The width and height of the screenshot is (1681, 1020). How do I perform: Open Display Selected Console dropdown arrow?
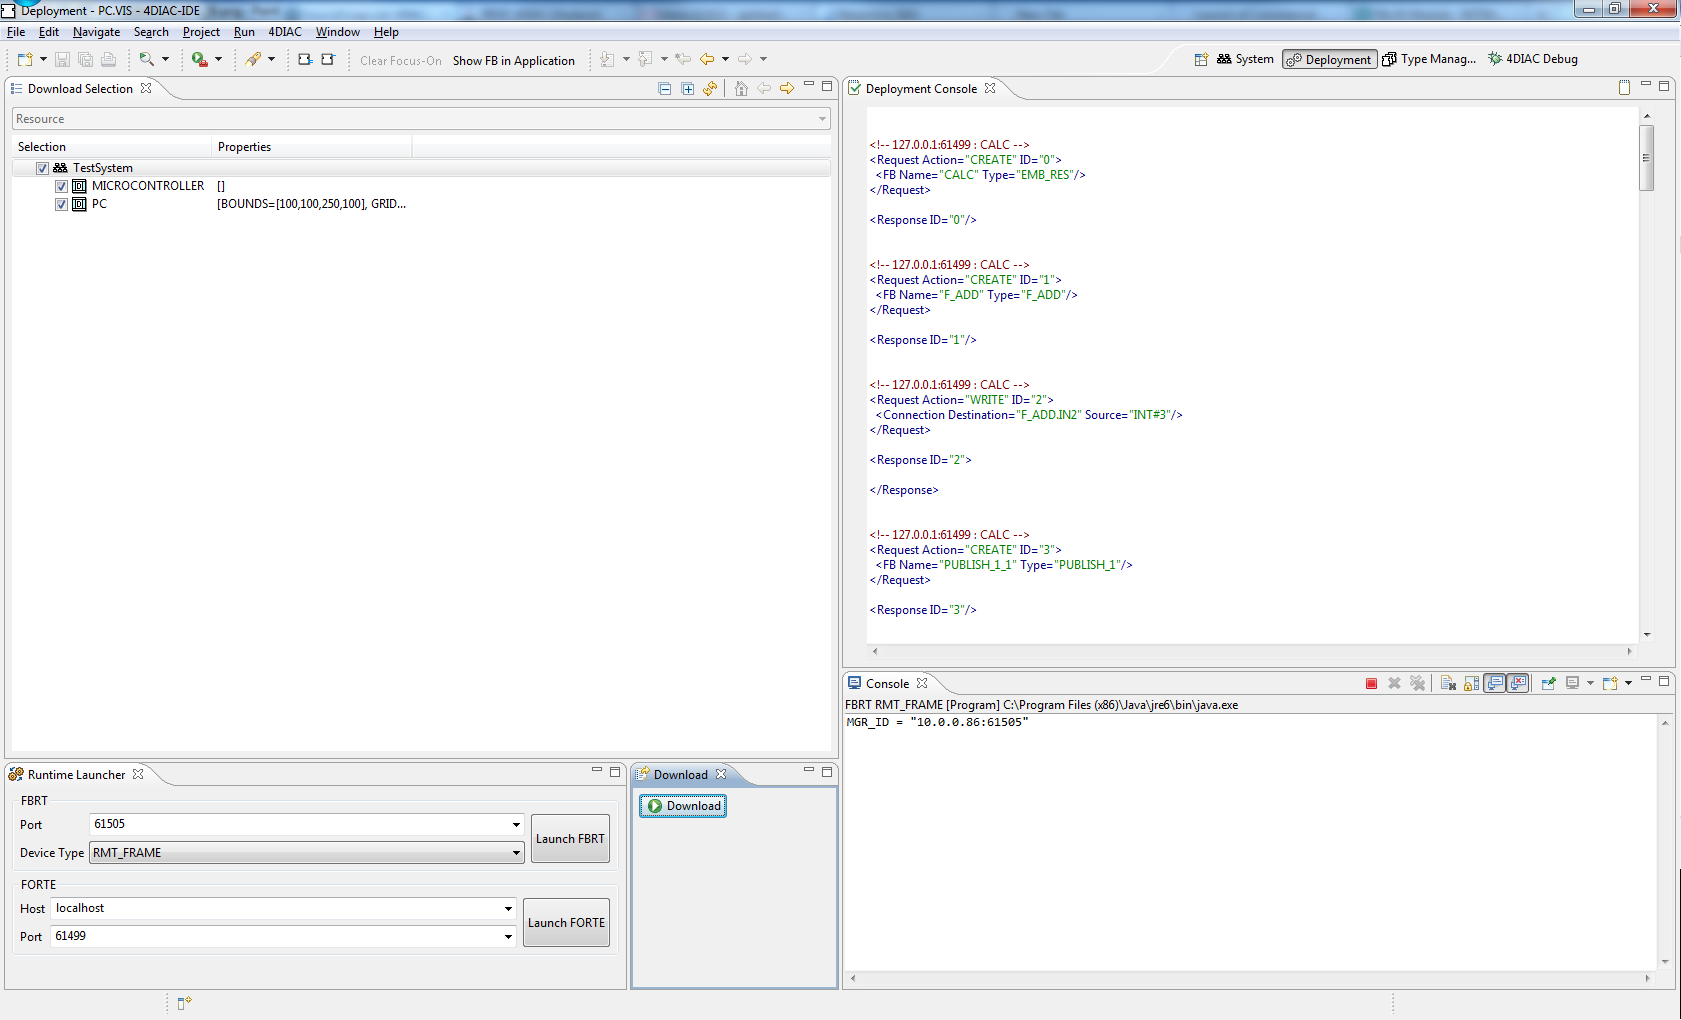1590,683
